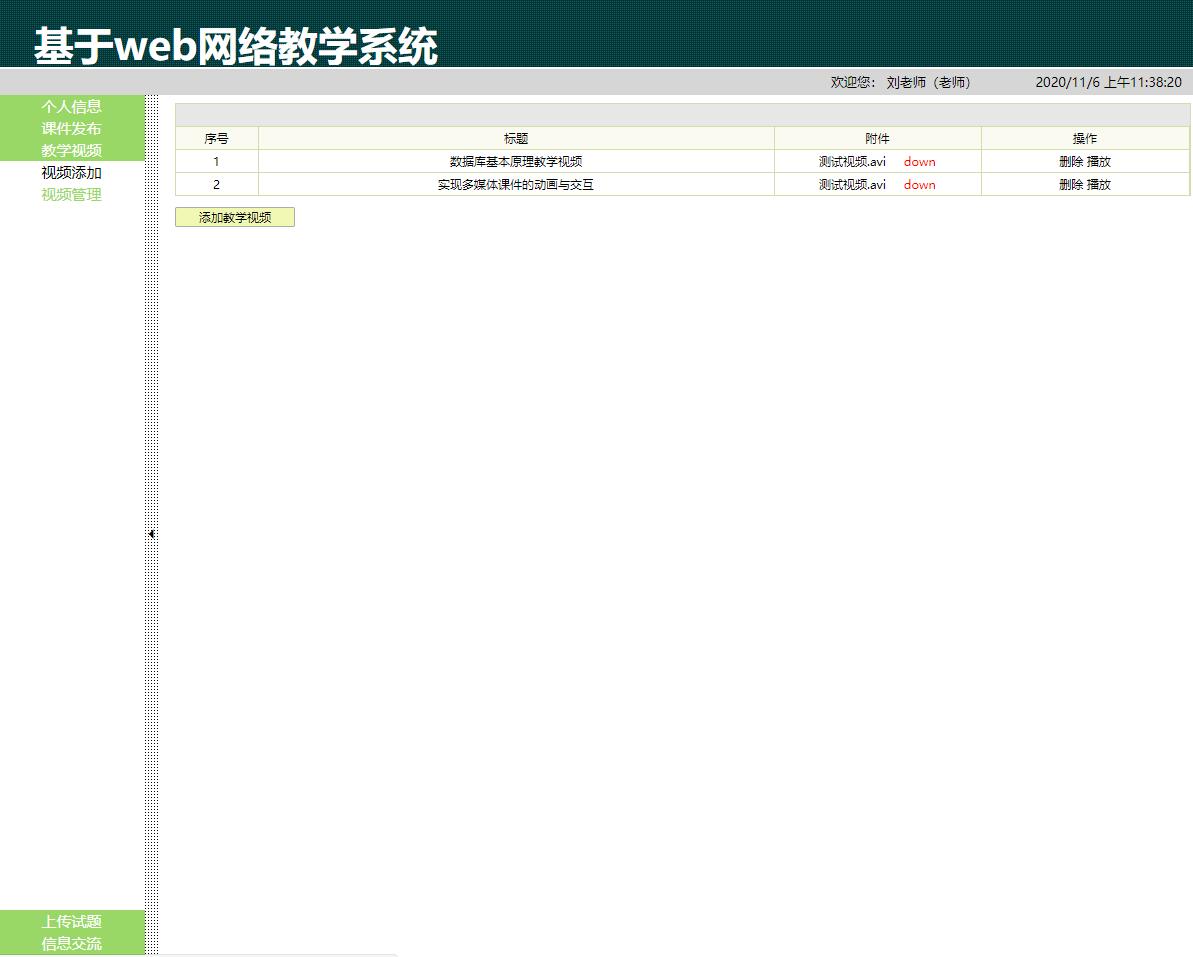Collapse the 教学视频 menu section
This screenshot has height=957, width=1193.
point(71,150)
